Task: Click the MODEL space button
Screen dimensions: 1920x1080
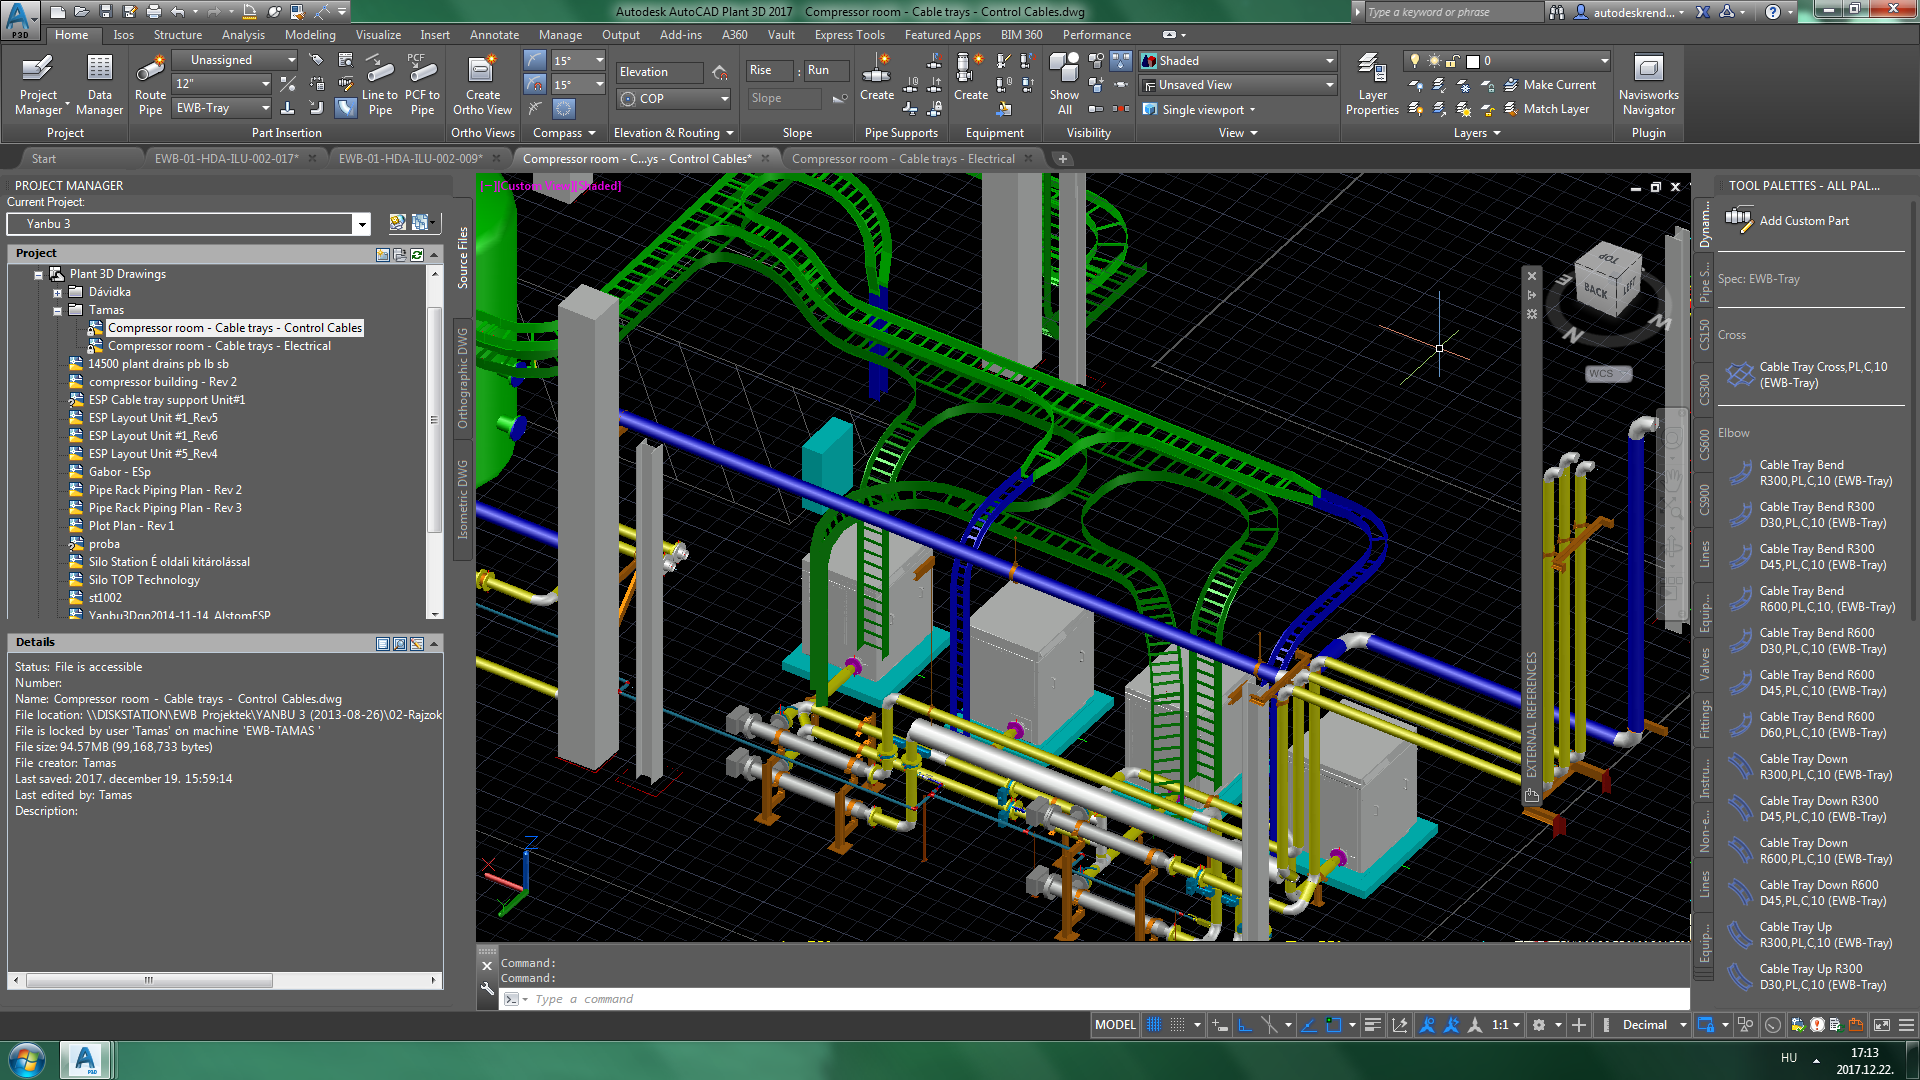Action: (x=1114, y=1025)
